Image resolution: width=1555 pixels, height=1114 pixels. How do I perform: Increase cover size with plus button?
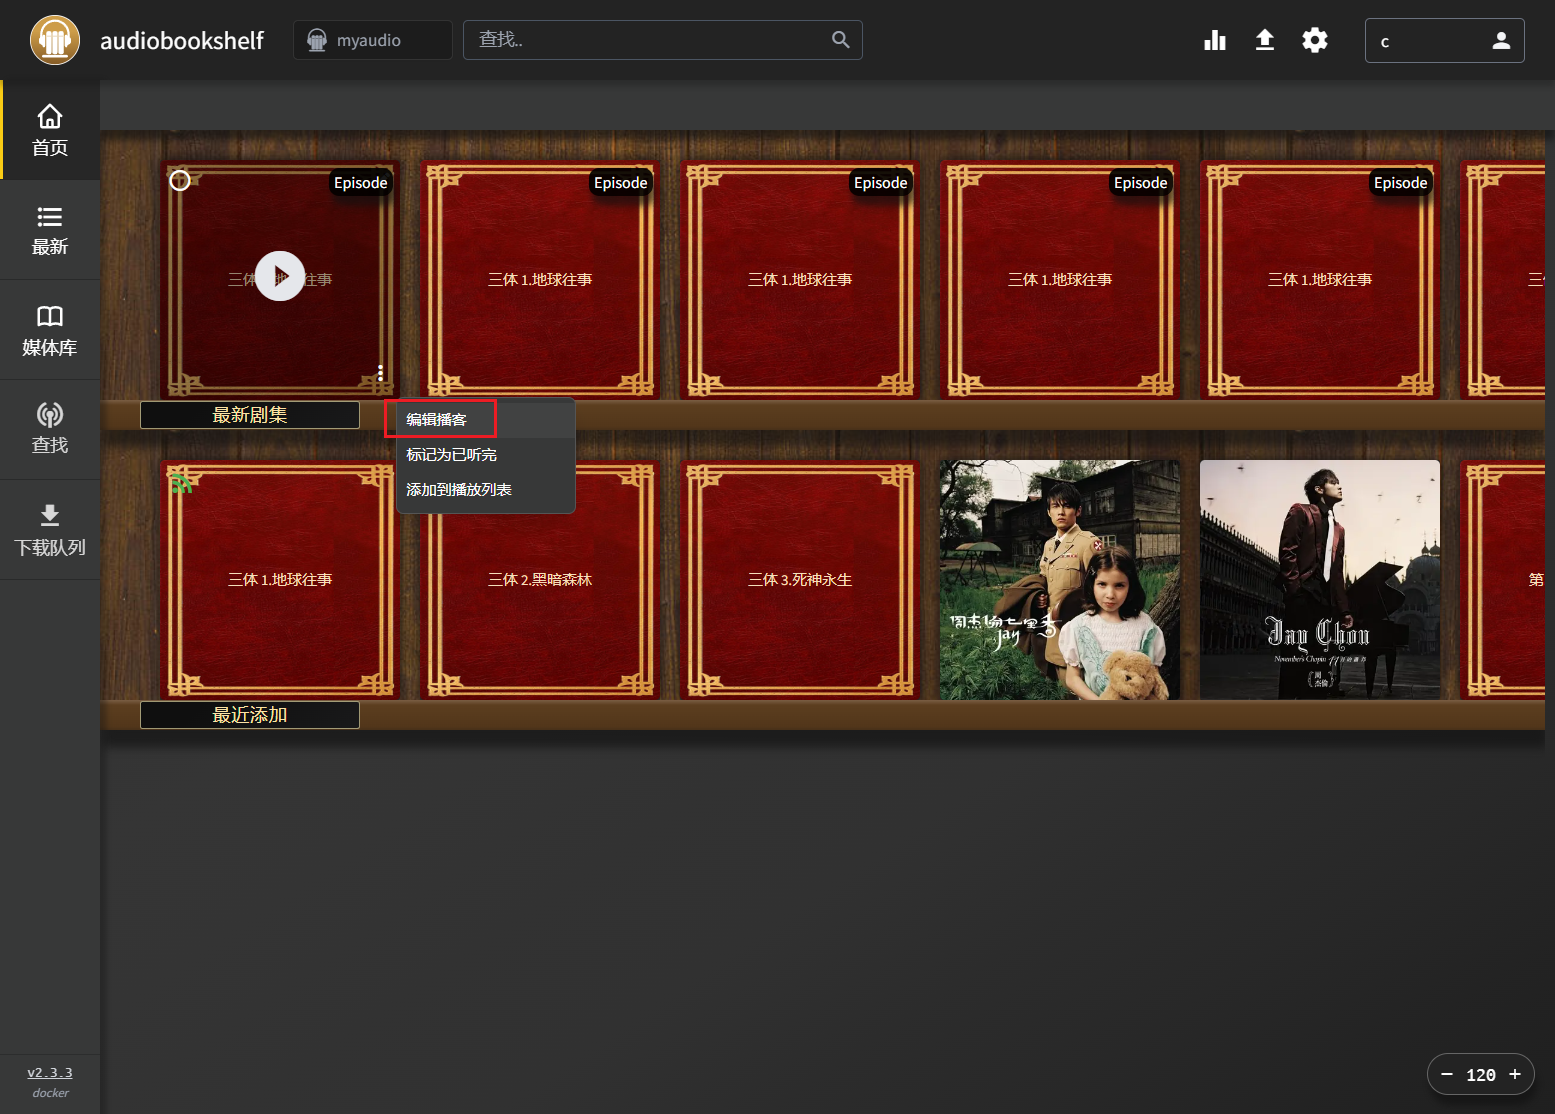(1515, 1075)
